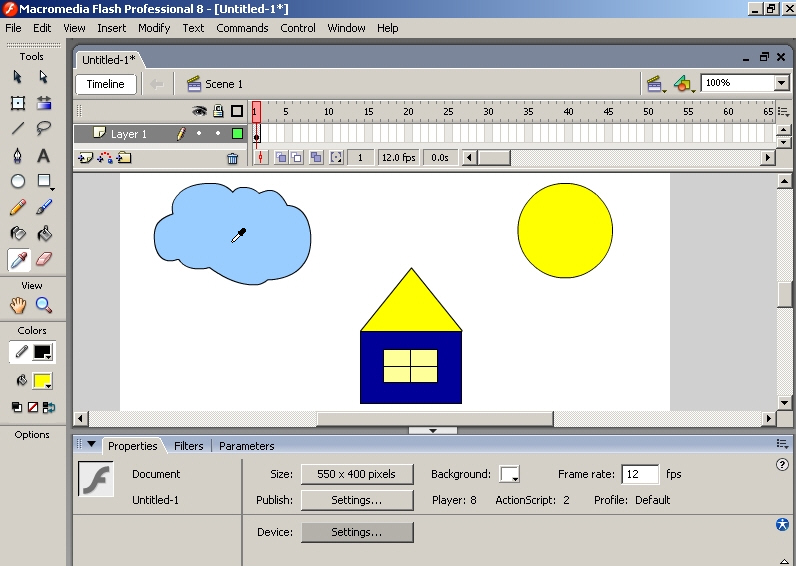Viewport: 796px width, 566px height.
Task: Click the No Color icon
Action: (x=33, y=407)
